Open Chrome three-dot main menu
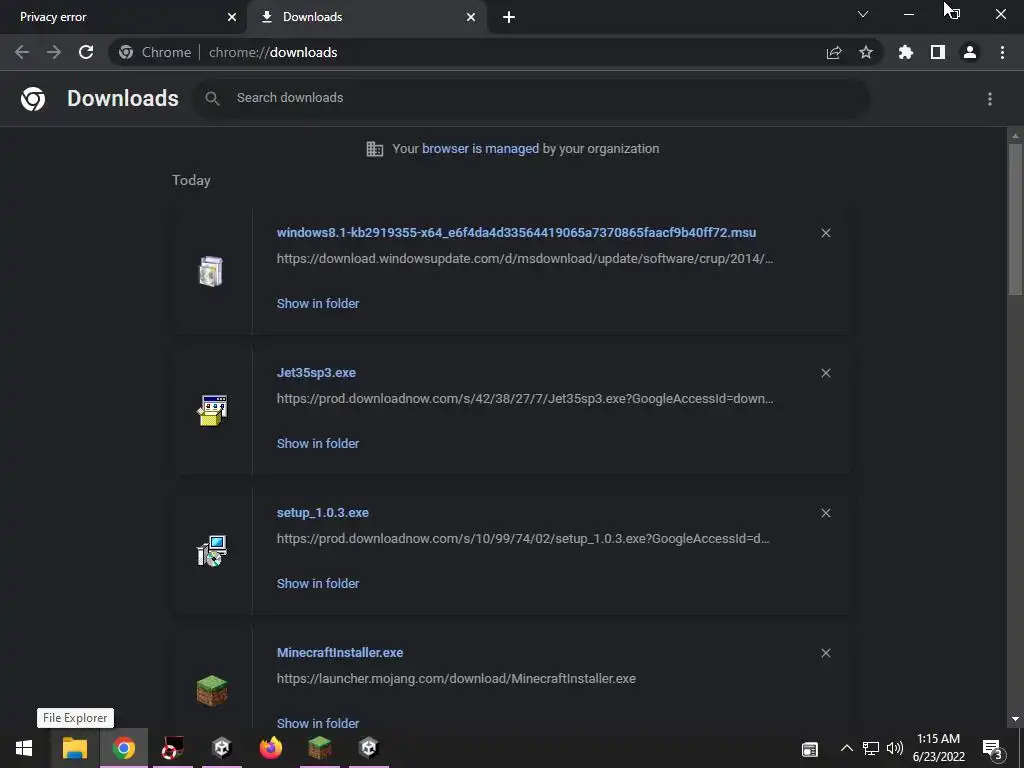Image resolution: width=1024 pixels, height=768 pixels. coord(1002,52)
